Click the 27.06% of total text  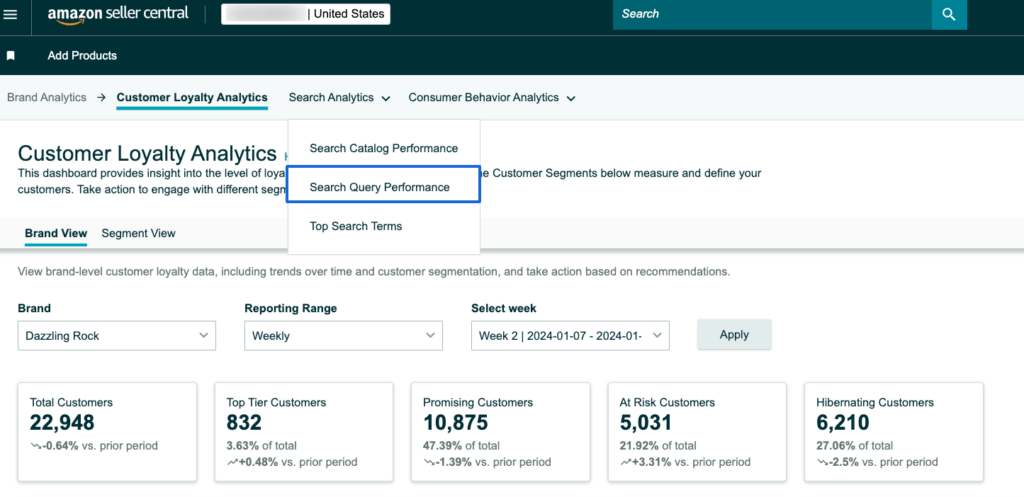tap(854, 446)
